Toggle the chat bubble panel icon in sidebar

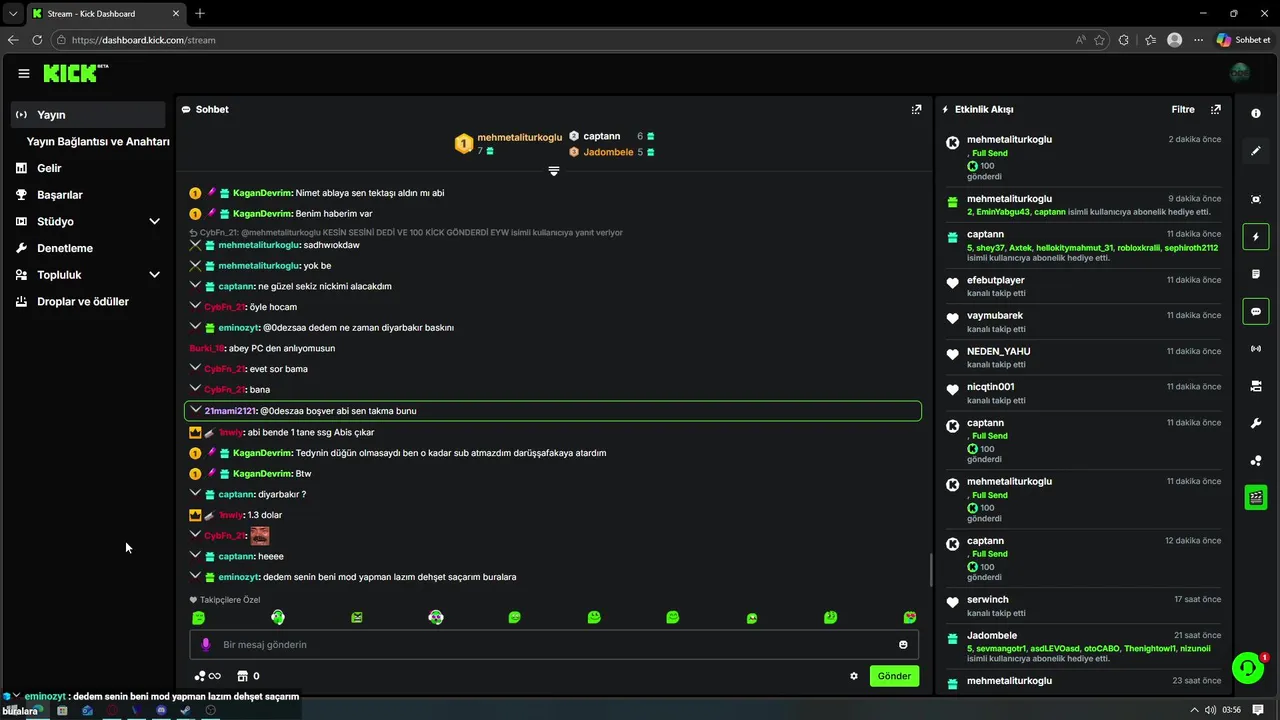1256,311
